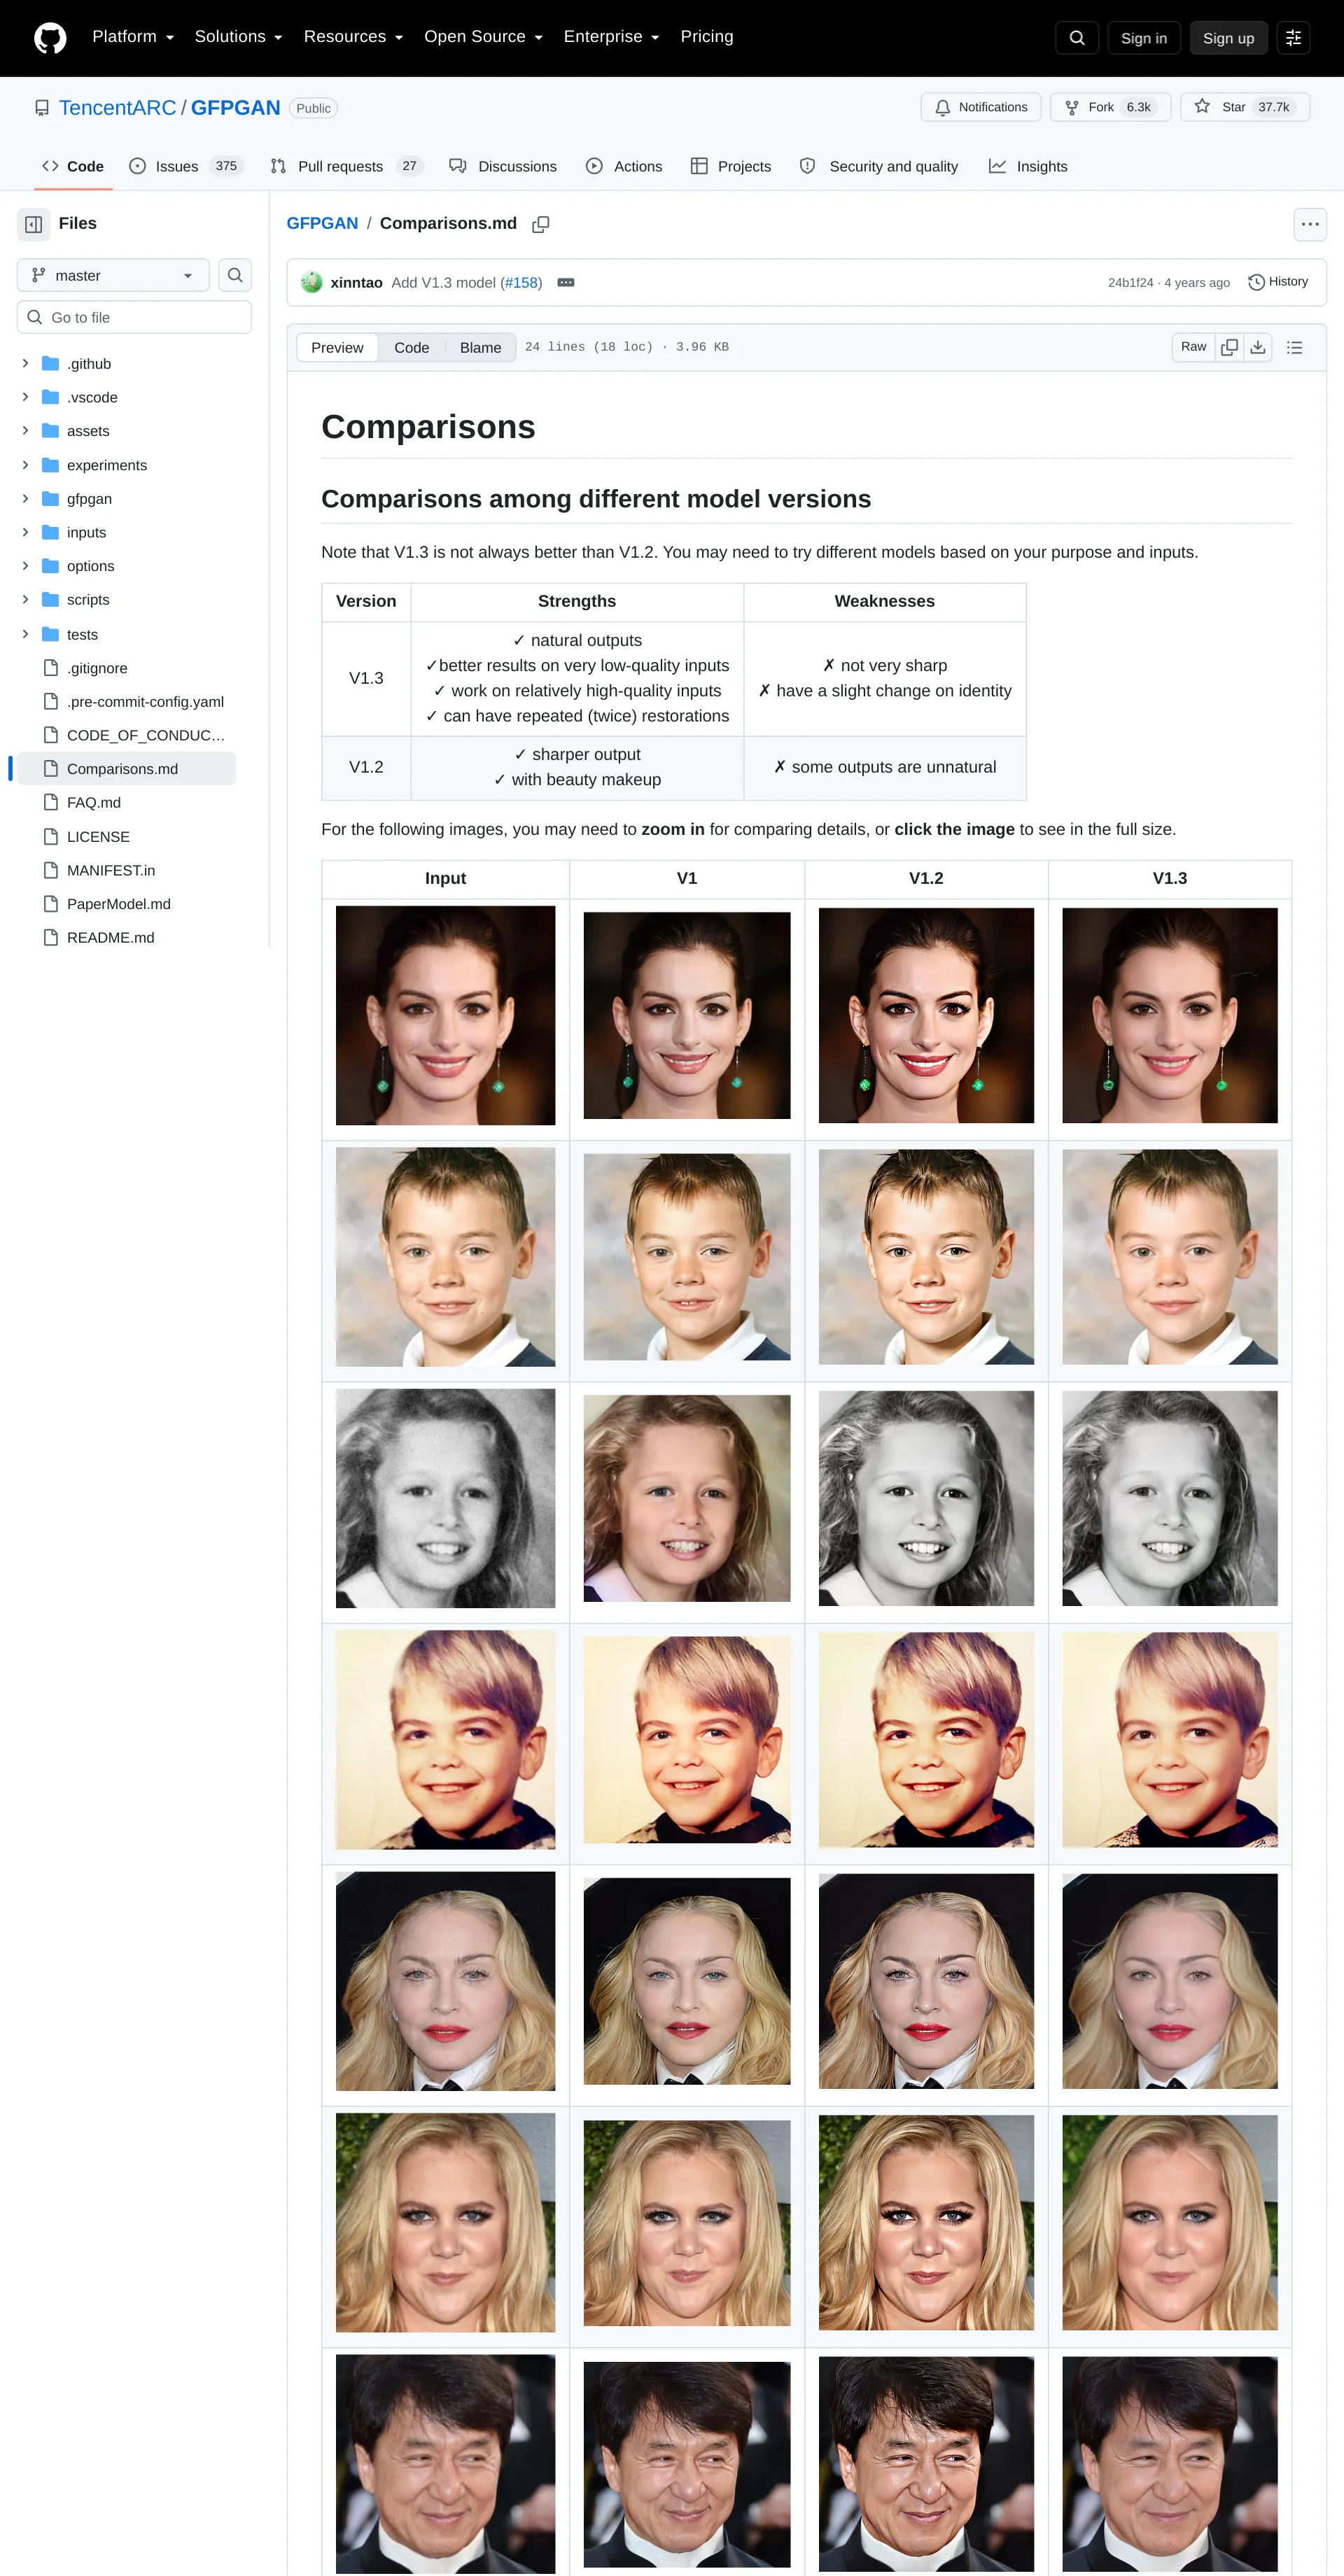Image resolution: width=1344 pixels, height=2576 pixels.
Task: Copy file path icon beside Comparisons.md
Action: [541, 224]
